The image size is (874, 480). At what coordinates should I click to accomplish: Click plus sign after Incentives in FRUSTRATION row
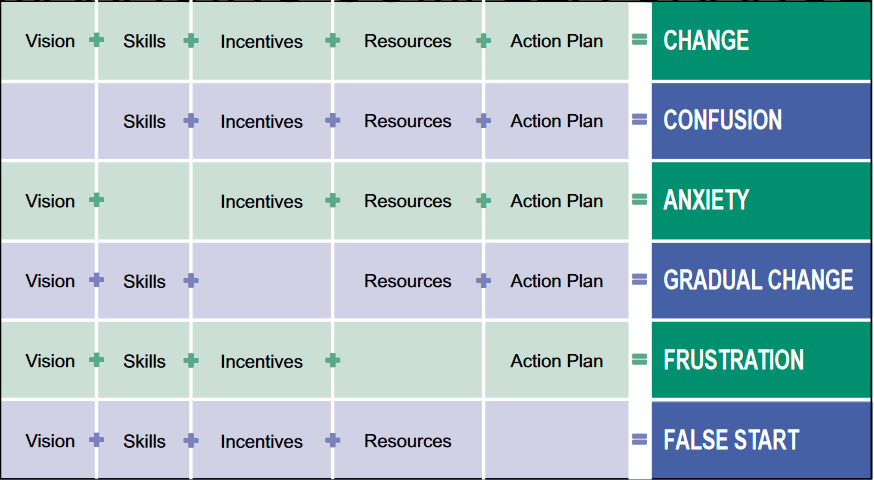point(333,360)
